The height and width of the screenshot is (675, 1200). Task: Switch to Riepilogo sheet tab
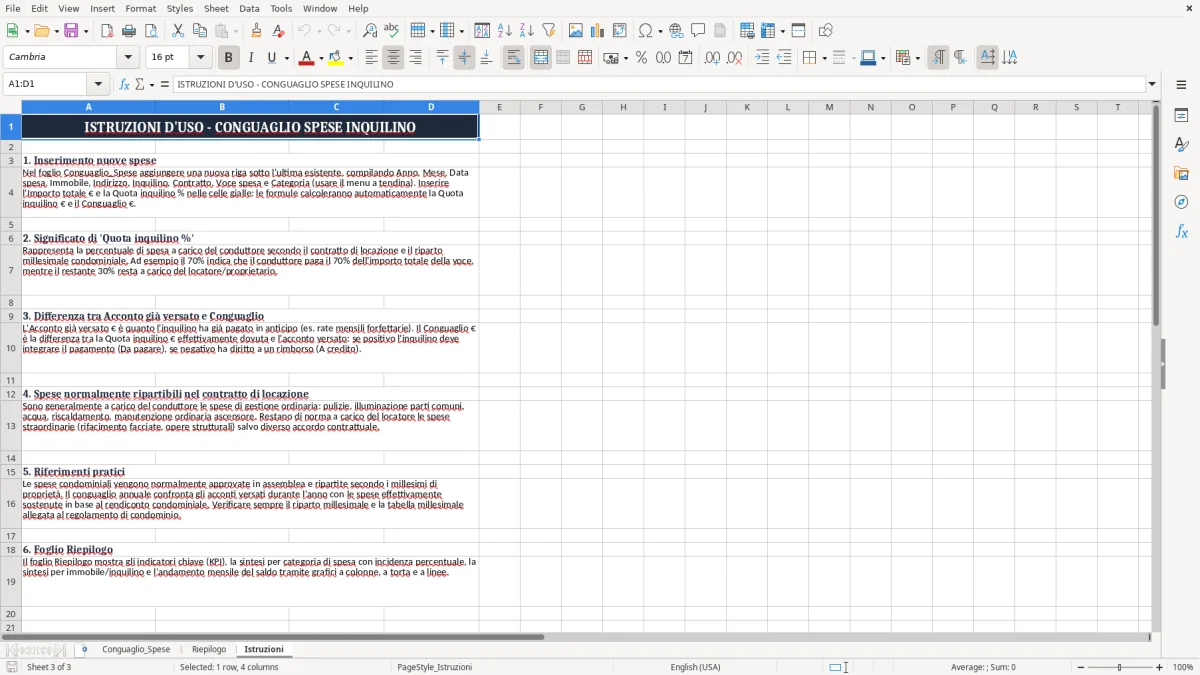coord(209,649)
